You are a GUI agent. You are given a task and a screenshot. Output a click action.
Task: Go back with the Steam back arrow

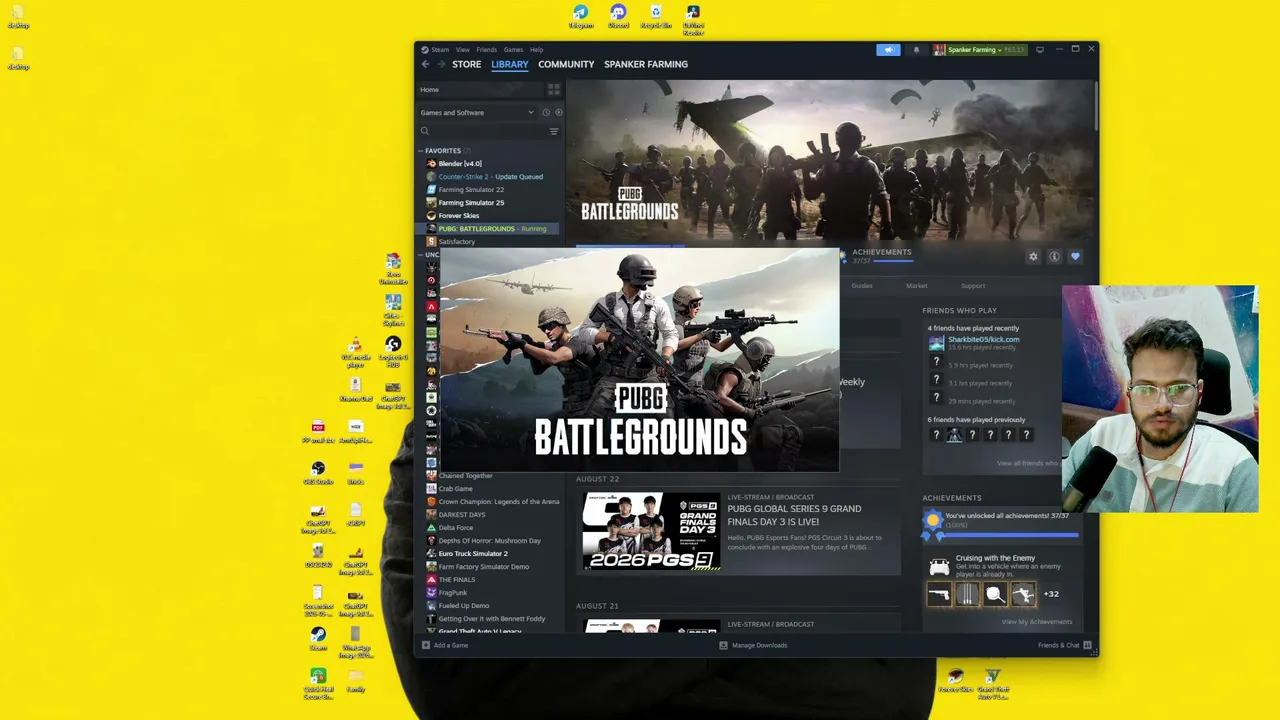point(425,64)
